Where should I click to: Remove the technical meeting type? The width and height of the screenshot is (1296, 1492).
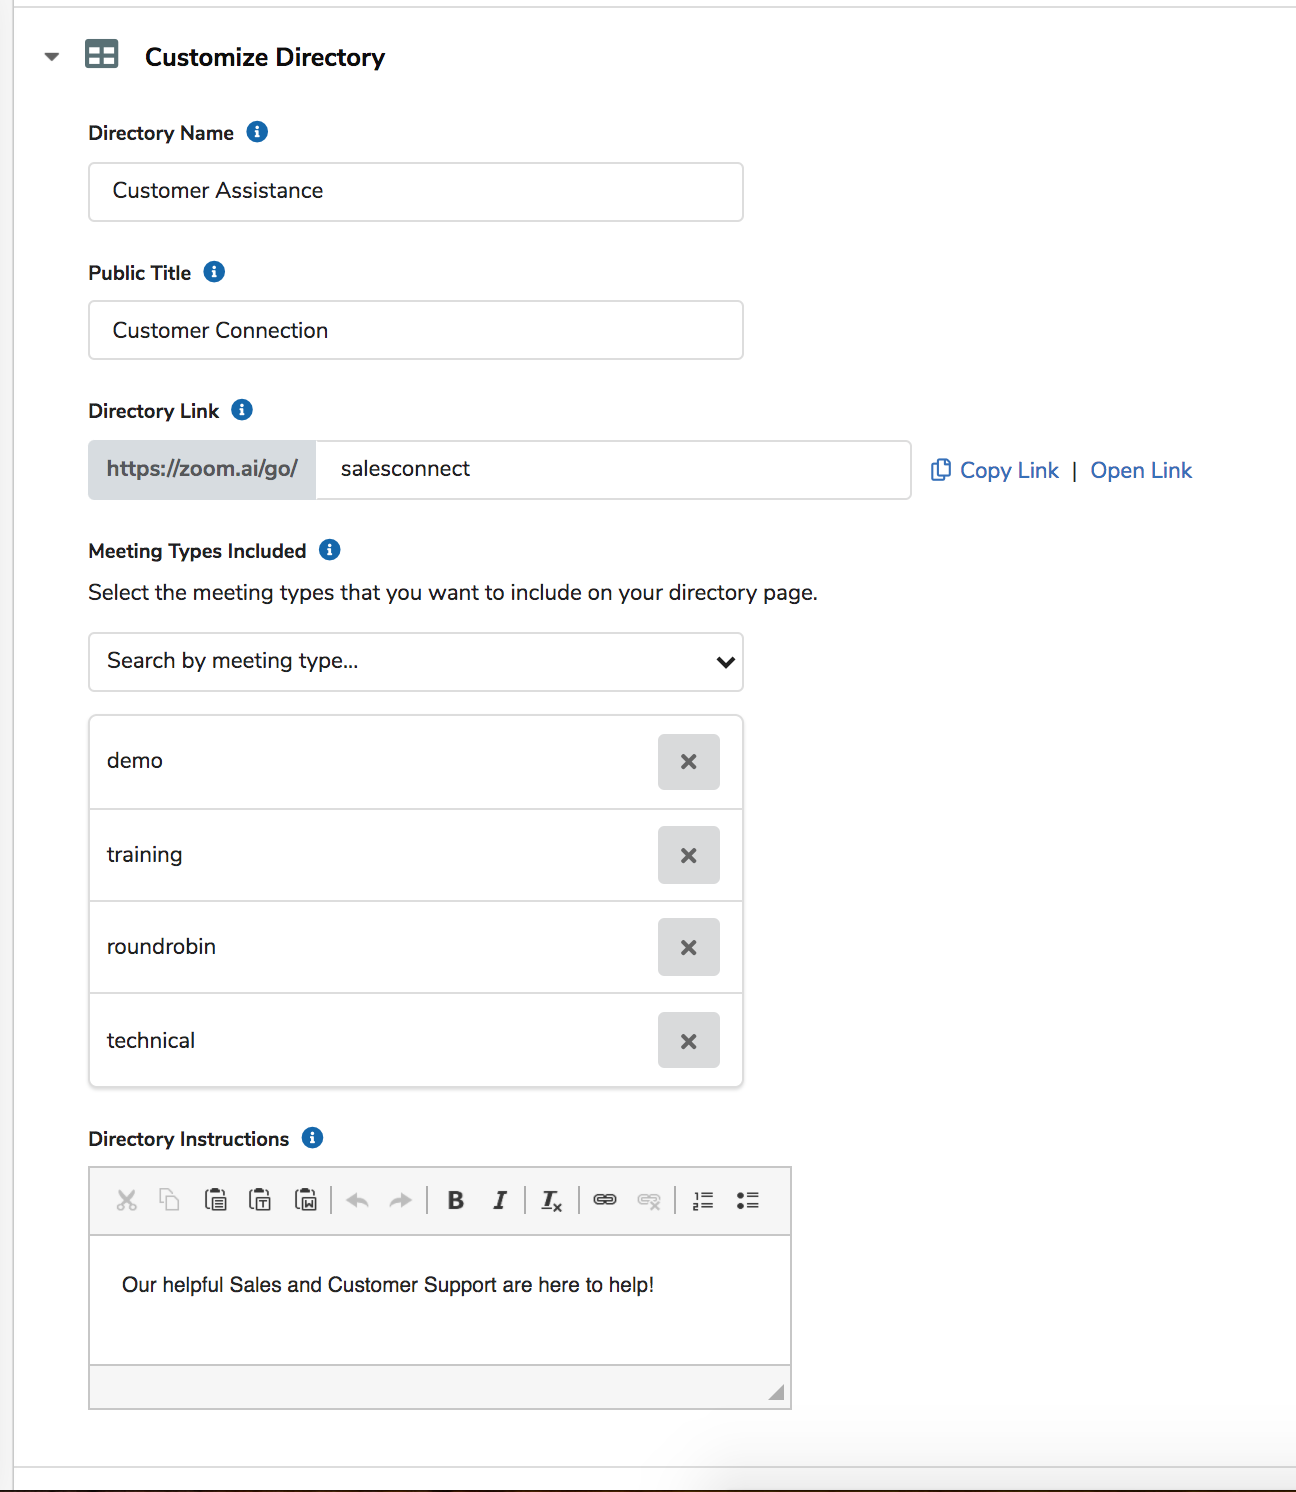point(689,1040)
